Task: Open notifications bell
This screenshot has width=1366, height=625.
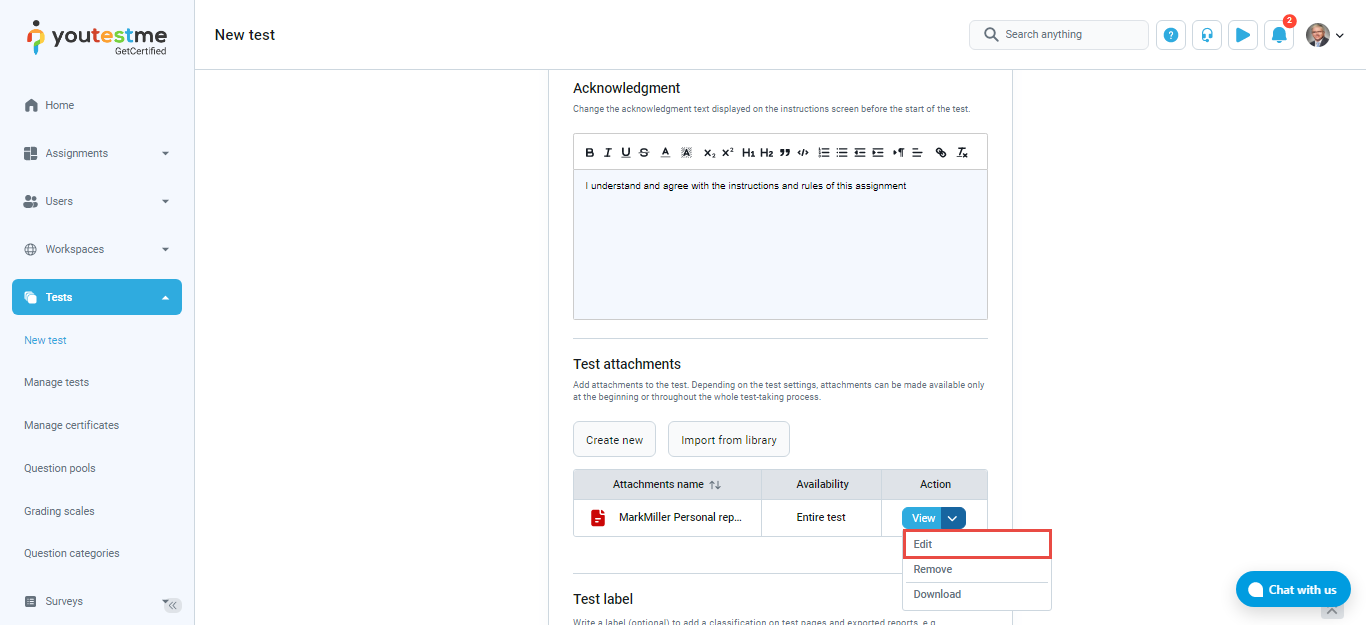Action: [x=1279, y=35]
